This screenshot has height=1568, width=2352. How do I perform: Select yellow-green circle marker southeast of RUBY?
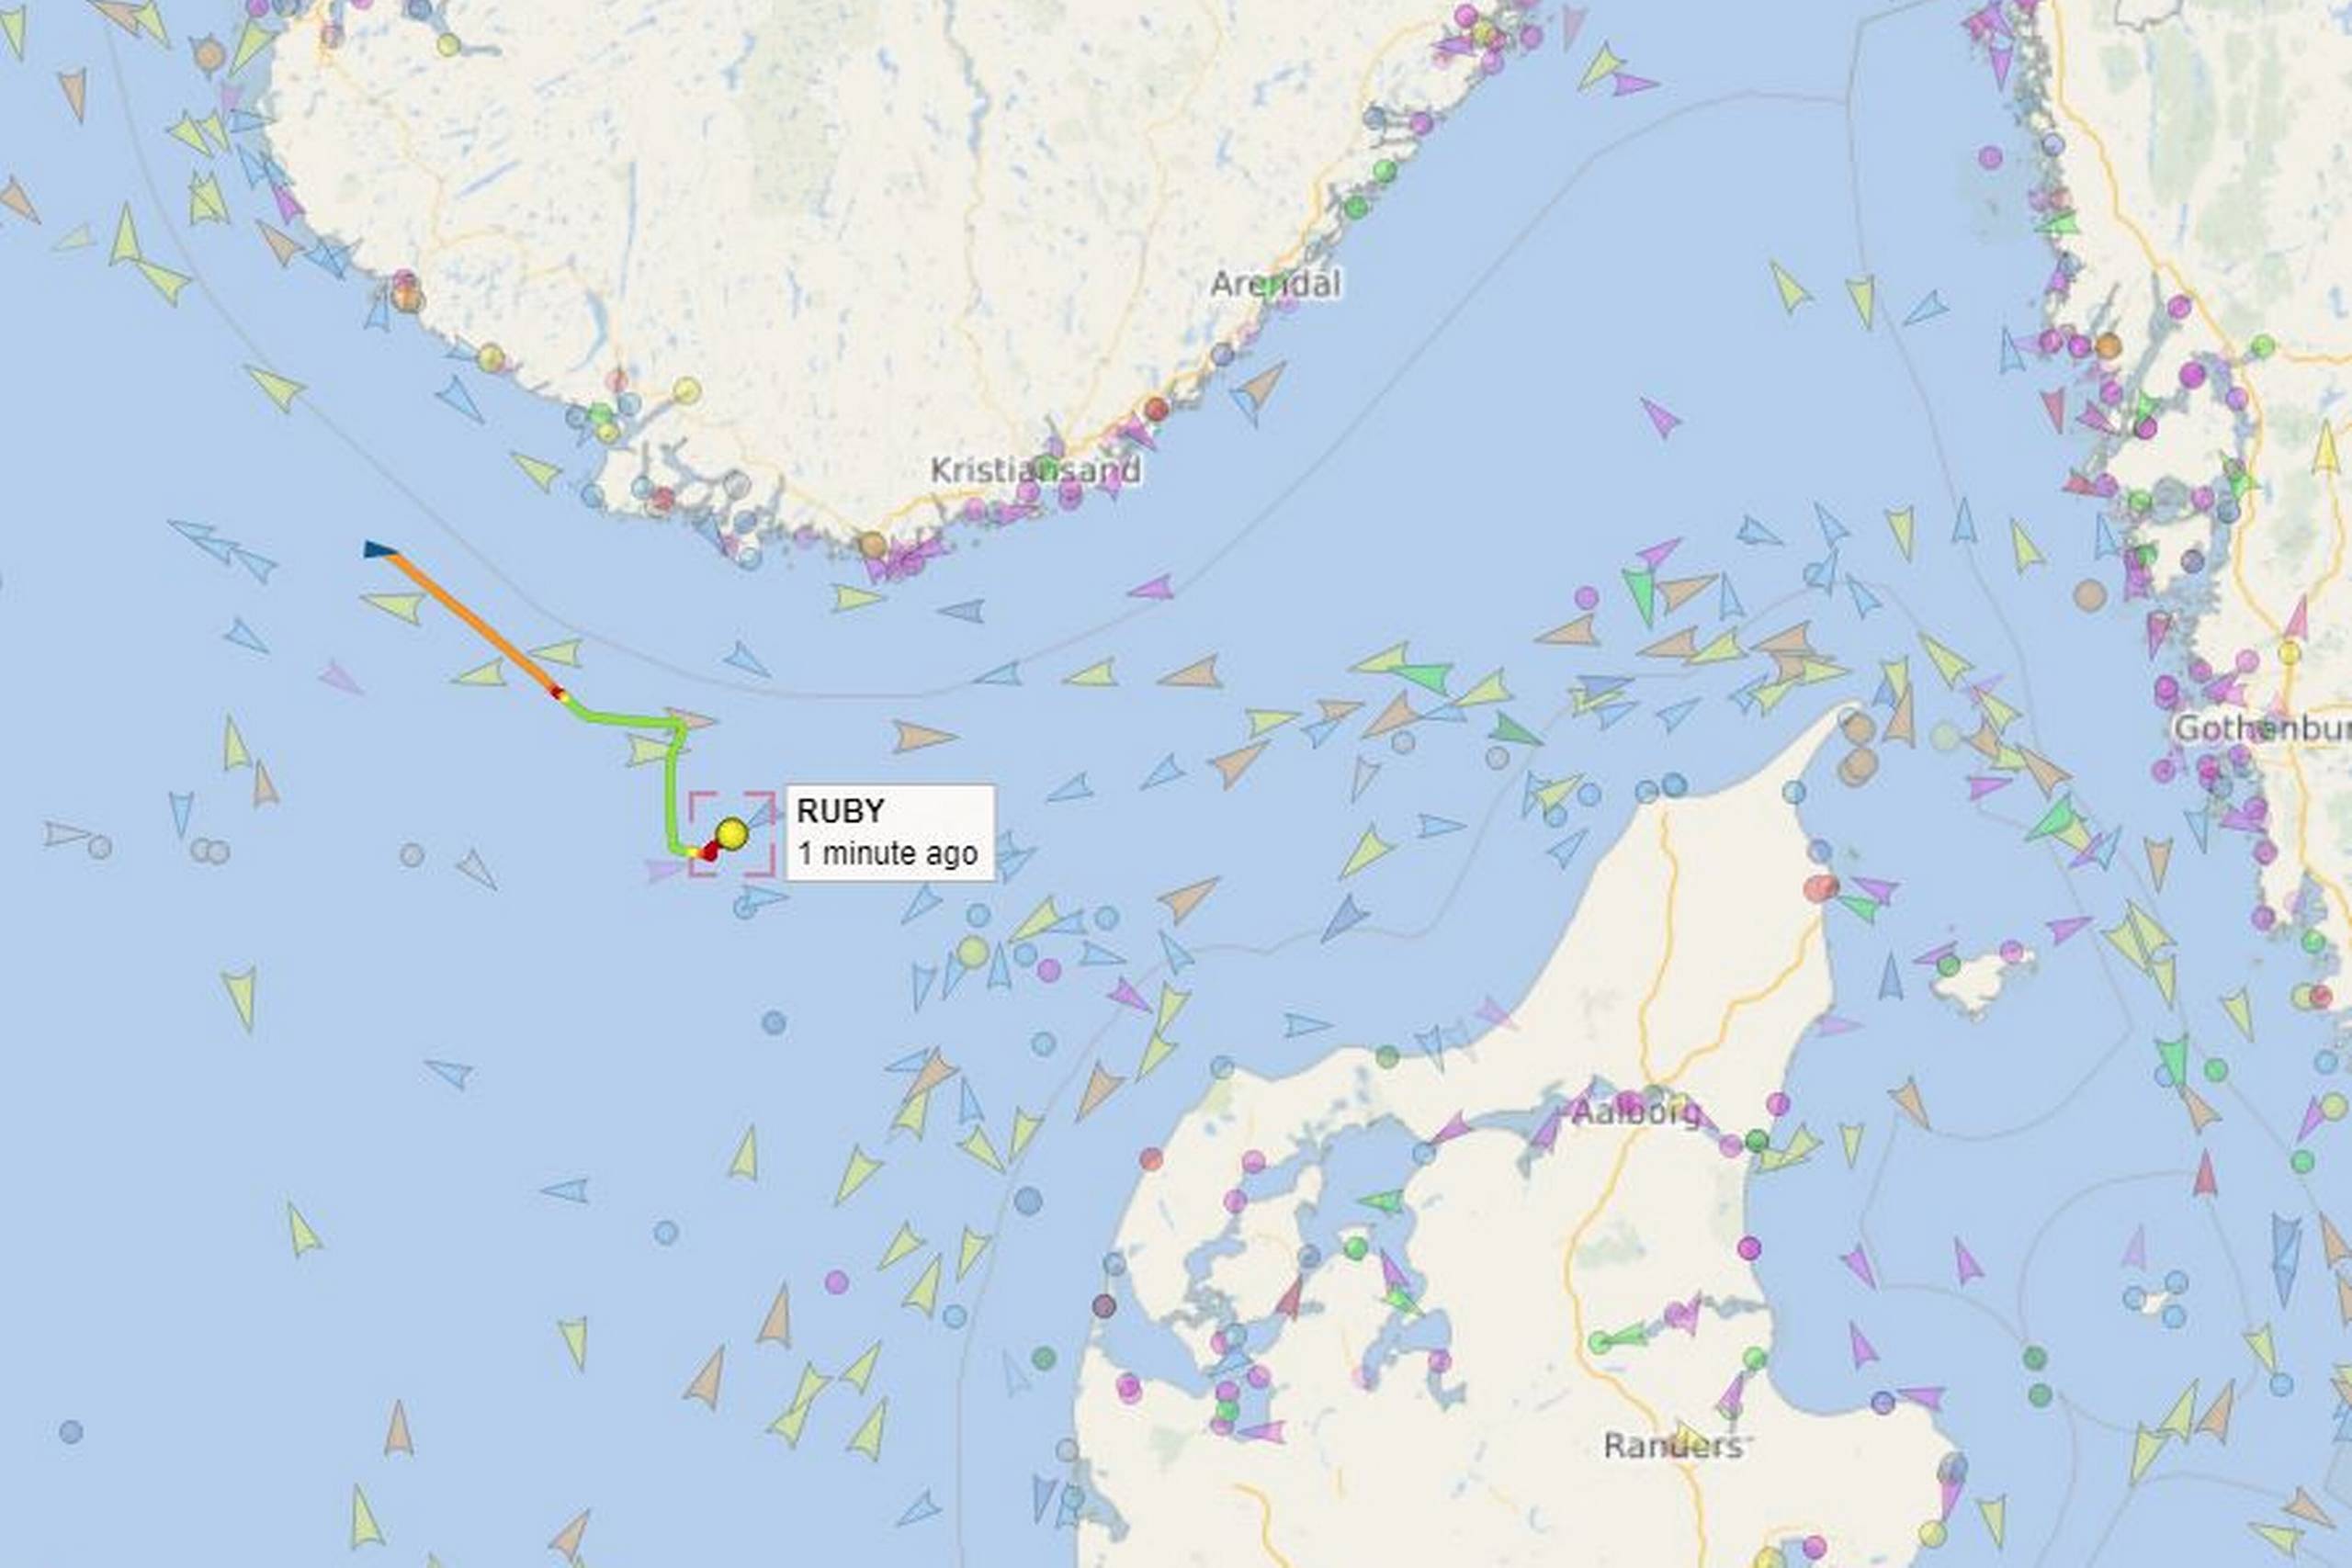pos(973,951)
